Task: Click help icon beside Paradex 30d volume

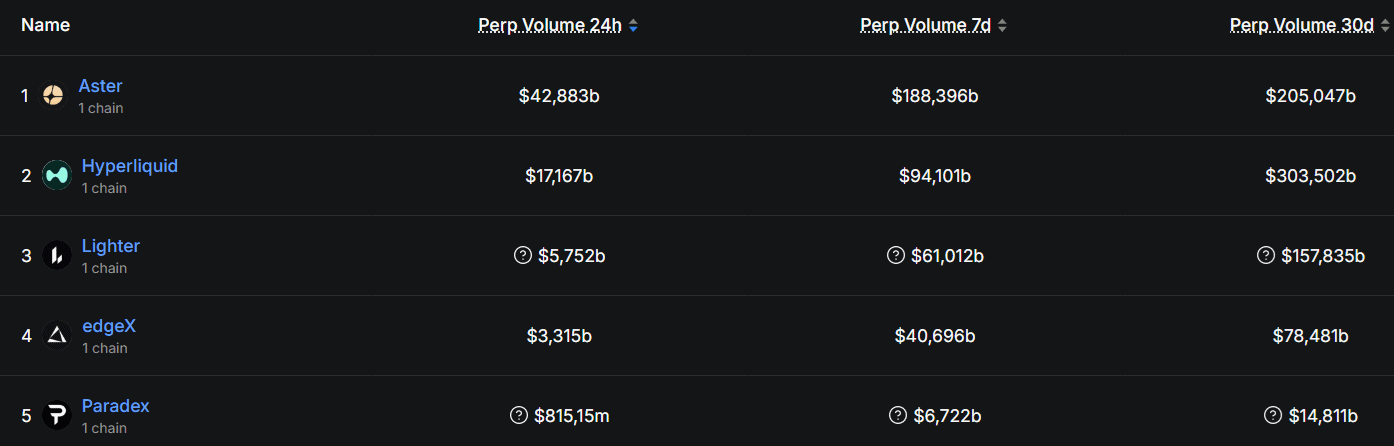Action: pyautogui.click(x=1272, y=415)
